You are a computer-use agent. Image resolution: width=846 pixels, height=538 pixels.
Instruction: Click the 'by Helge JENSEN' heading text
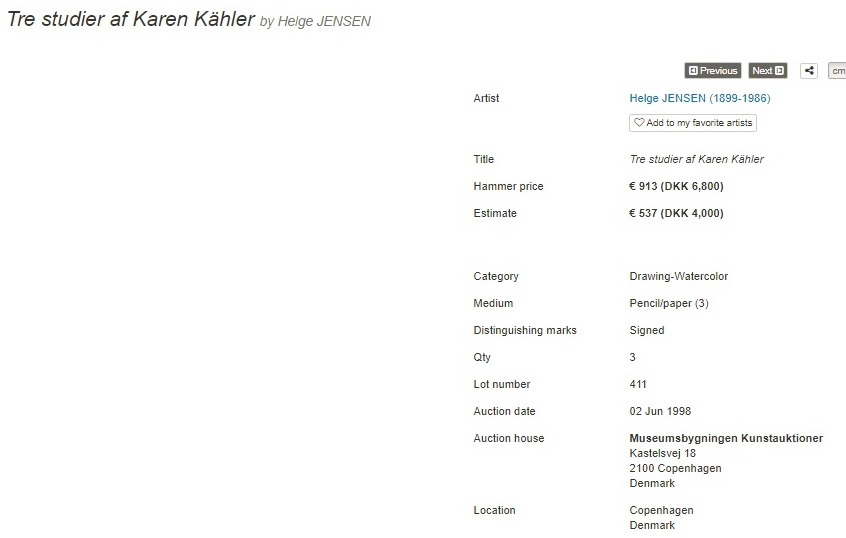click(315, 21)
